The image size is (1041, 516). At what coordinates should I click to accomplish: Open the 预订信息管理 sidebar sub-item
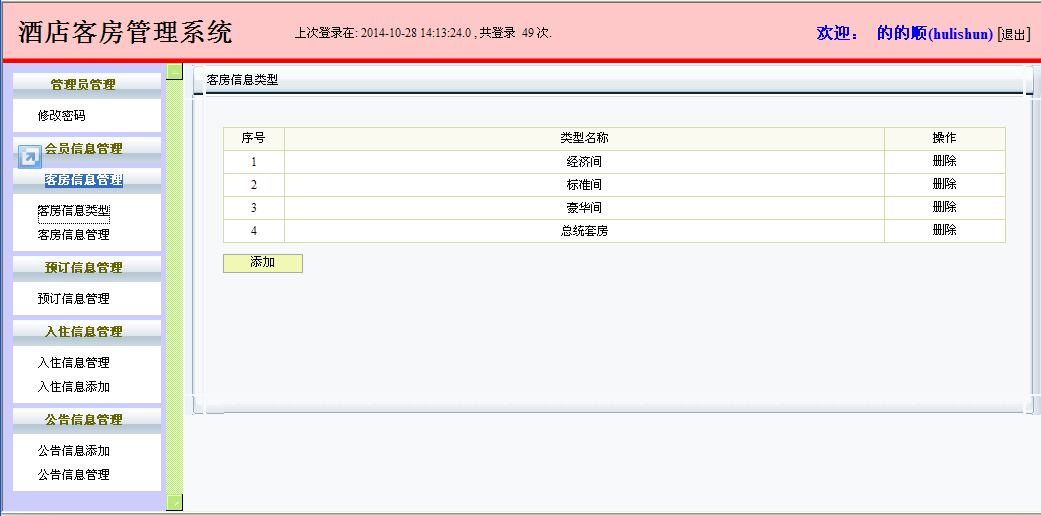(x=74, y=299)
